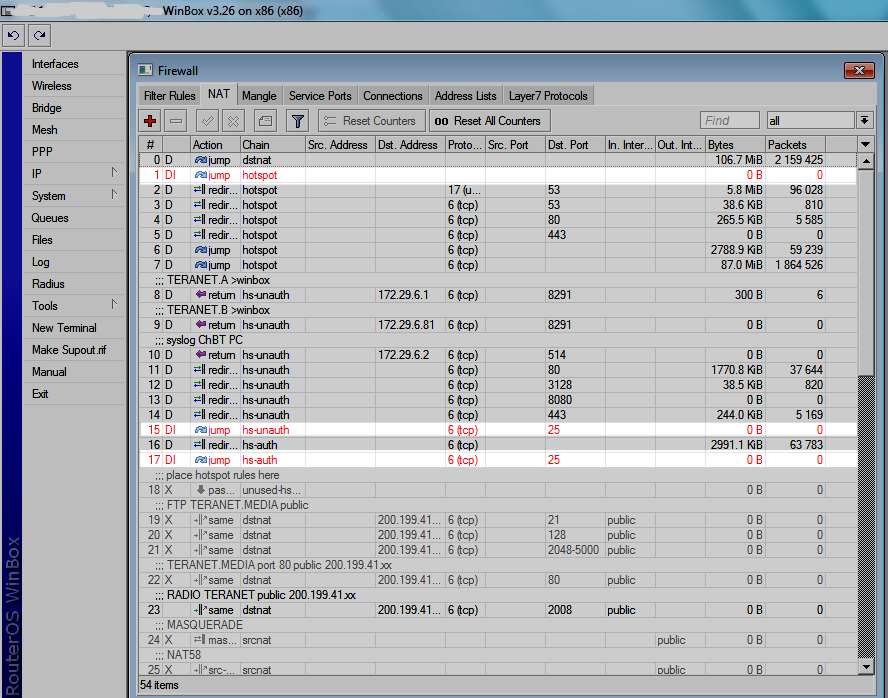Click the vertical scrollbar down arrow
This screenshot has height=698, width=888.
click(x=866, y=666)
